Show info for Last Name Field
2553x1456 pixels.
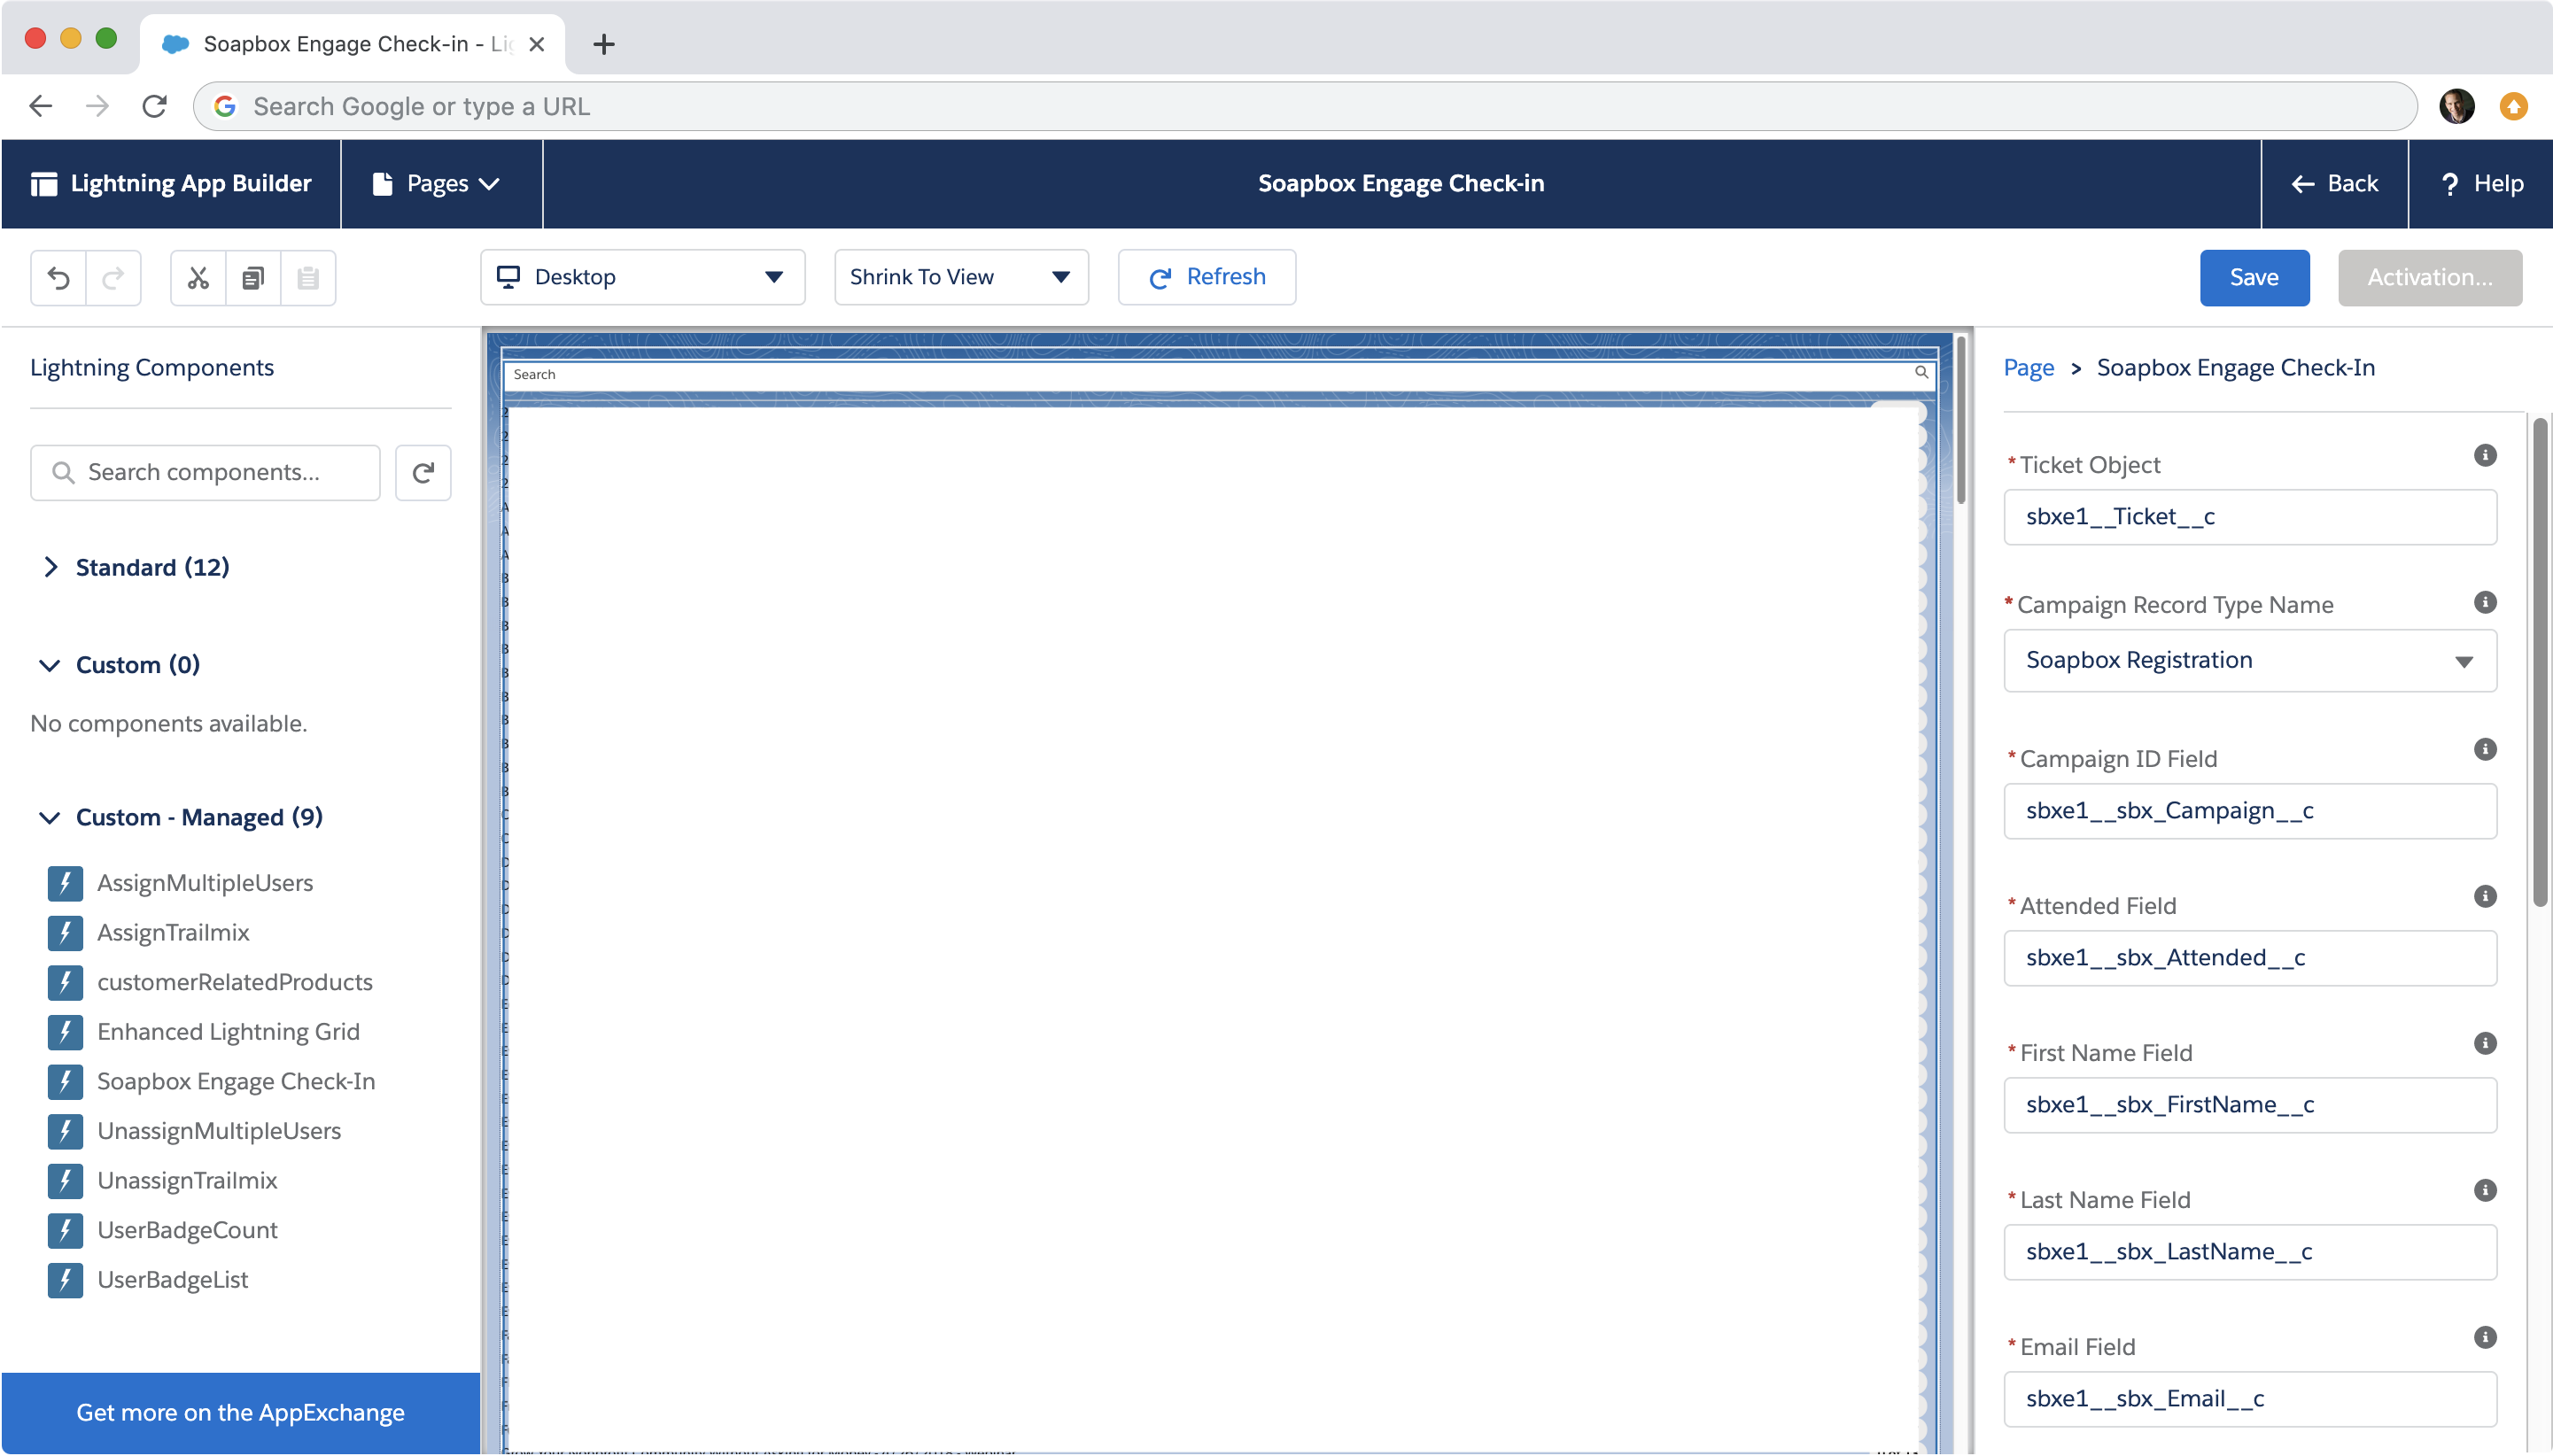(2485, 1190)
